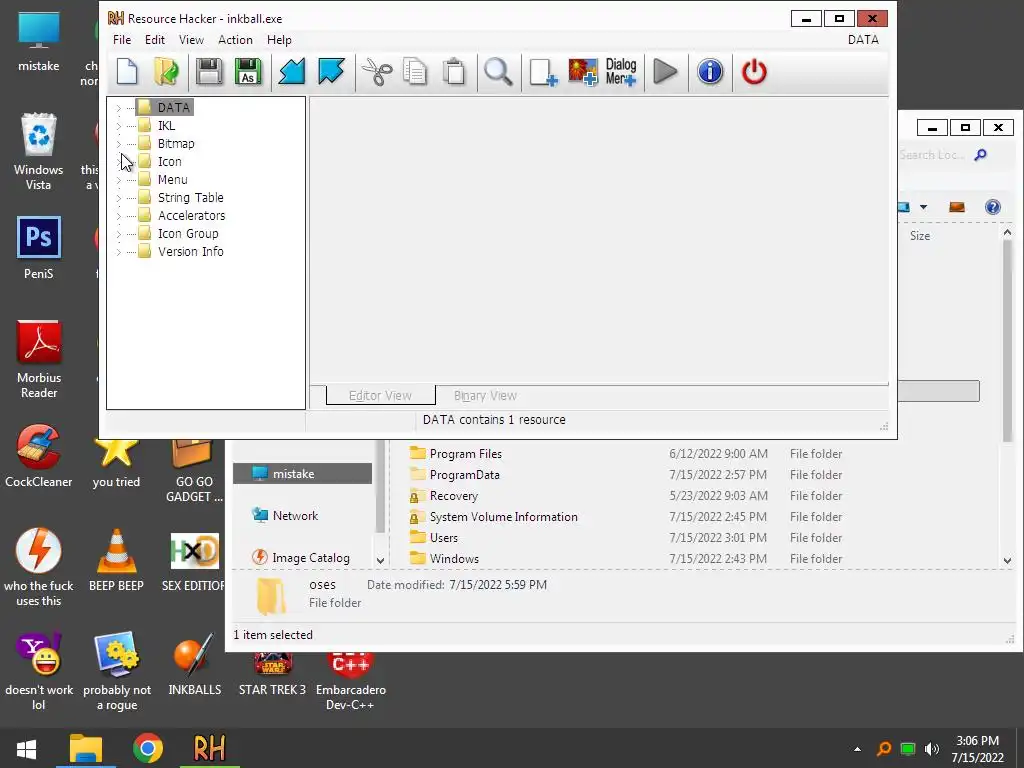Select the ProgramData folder

[x=455, y=474]
